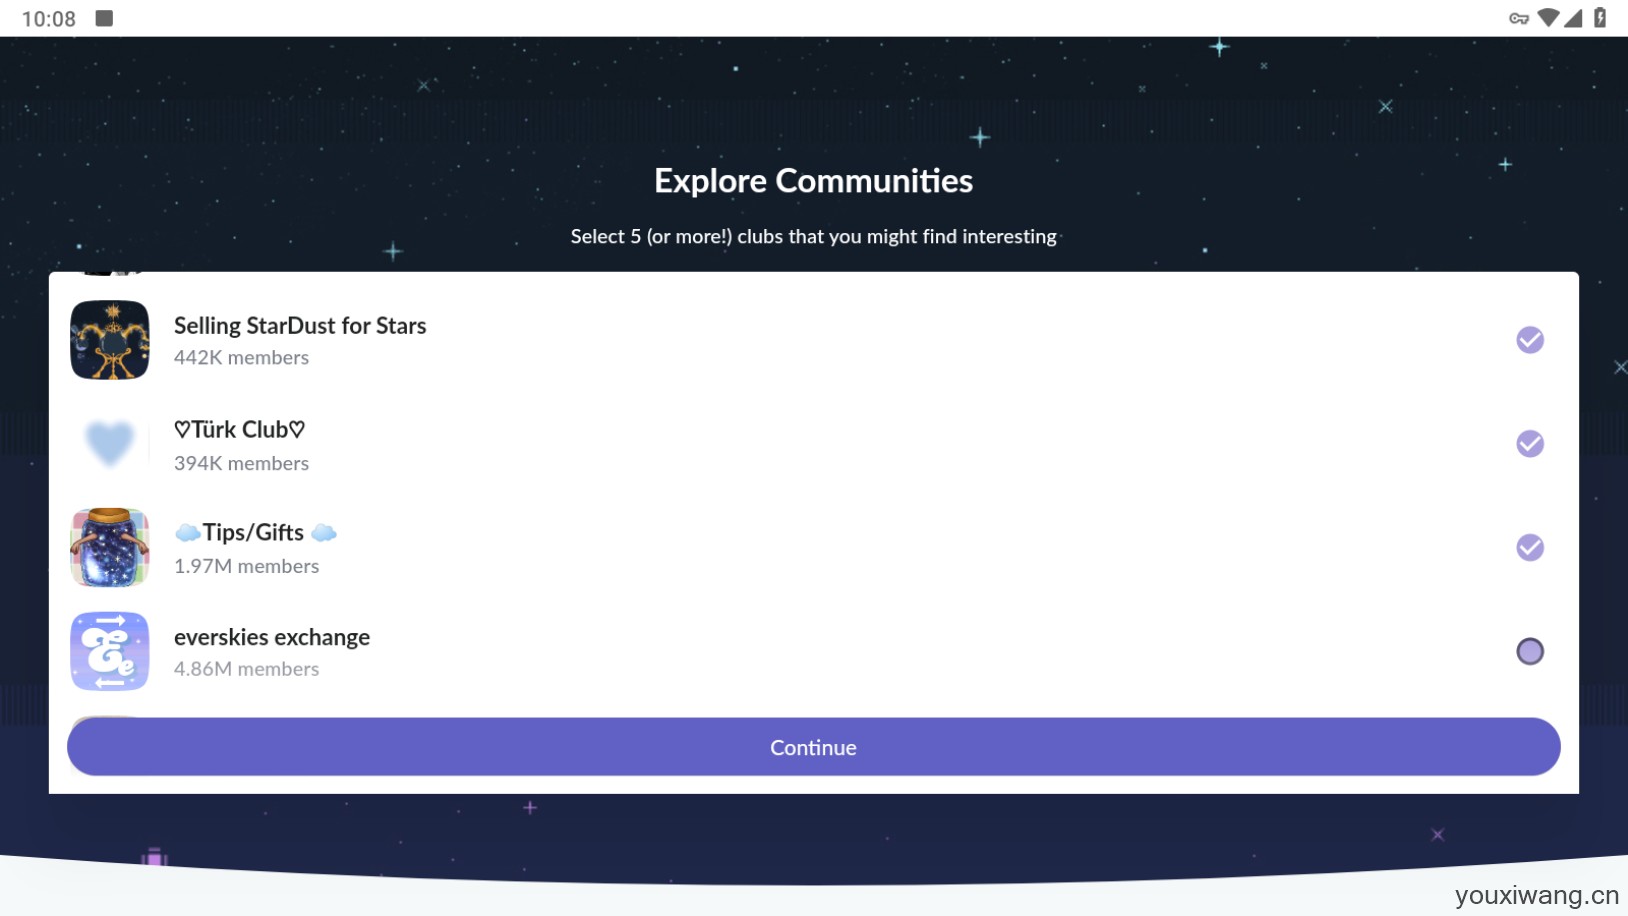Tap the battery icon in status bar
This screenshot has height=916, width=1628.
click(1600, 18)
